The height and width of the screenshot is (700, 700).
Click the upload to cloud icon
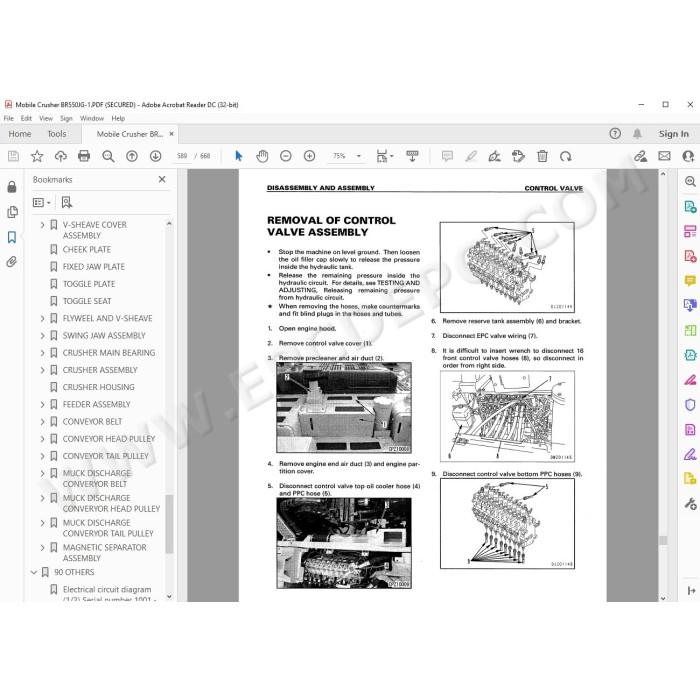click(61, 156)
